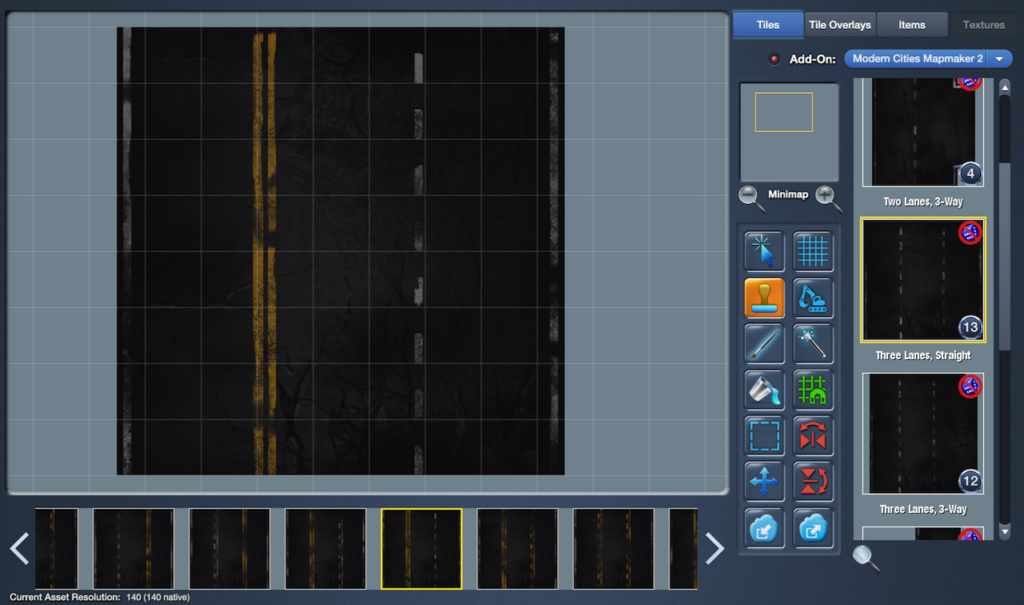Viewport: 1024px width, 605px height.
Task: Select the Three Lanes, 3-Way tile
Action: coord(923,434)
